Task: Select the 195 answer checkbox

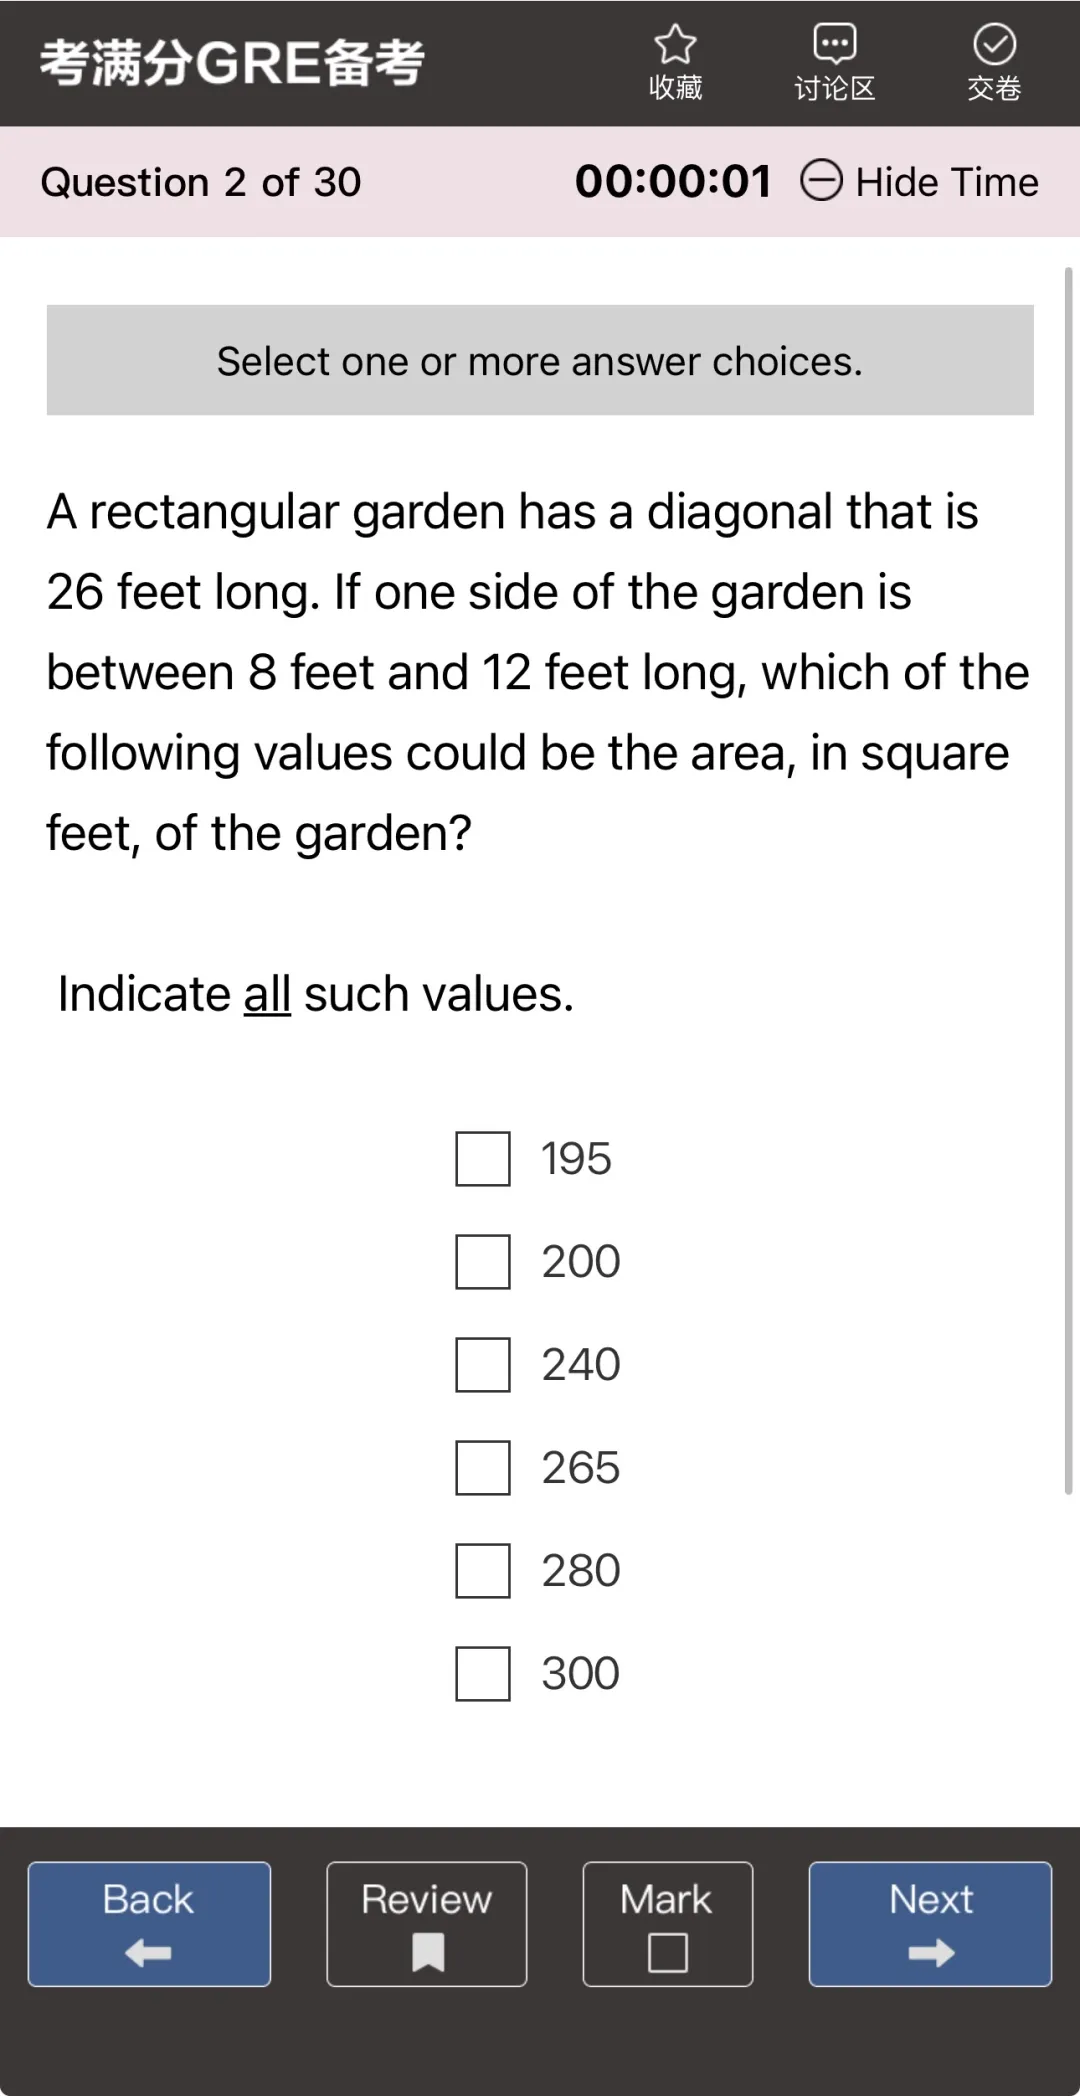Action: click(x=483, y=1159)
